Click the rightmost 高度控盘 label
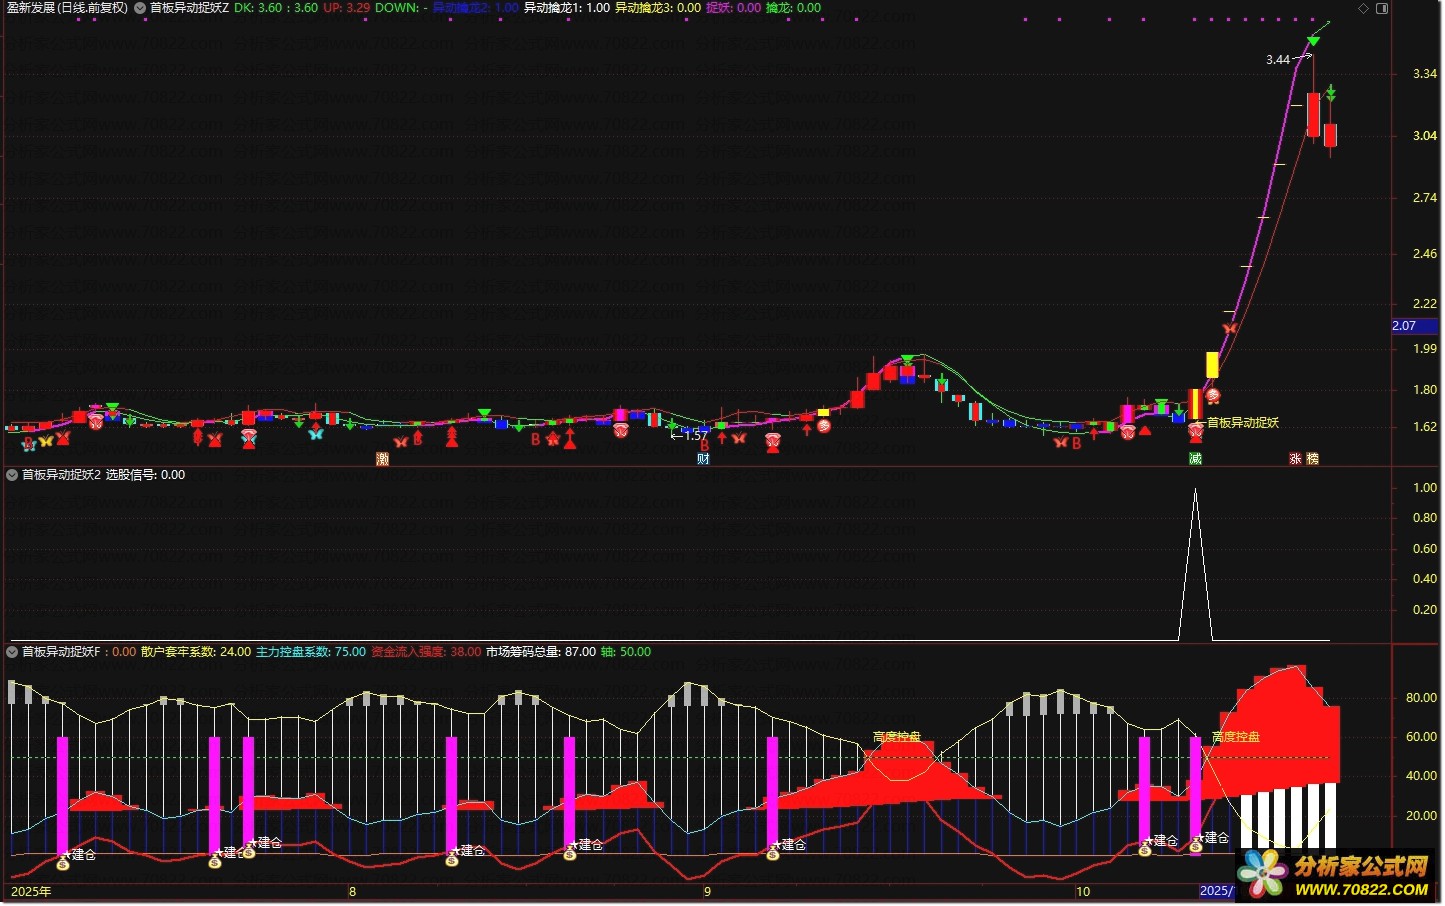This screenshot has height=906, width=1445. tap(1236, 737)
